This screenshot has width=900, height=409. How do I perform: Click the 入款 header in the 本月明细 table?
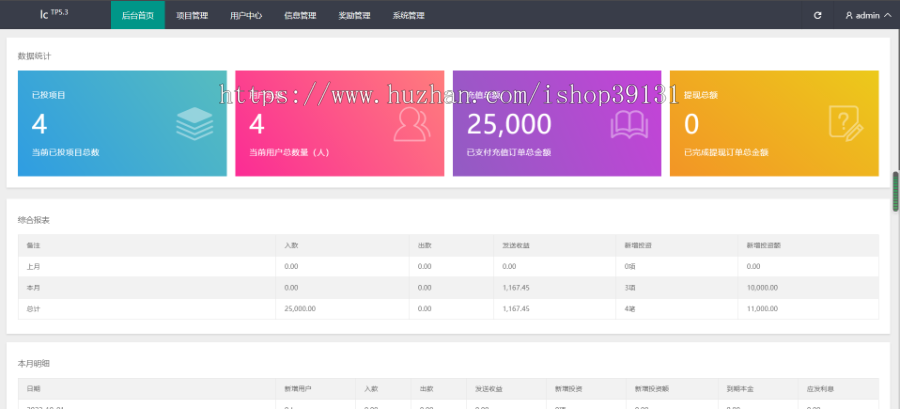(x=371, y=389)
